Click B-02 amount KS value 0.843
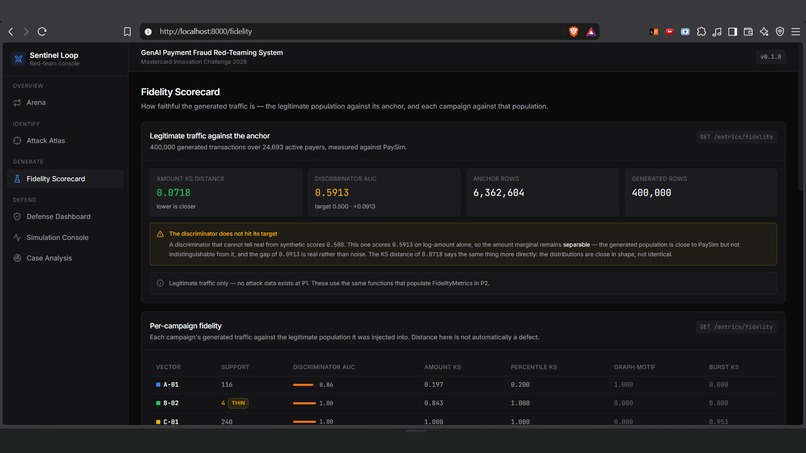The width and height of the screenshot is (806, 453). pyautogui.click(x=433, y=403)
